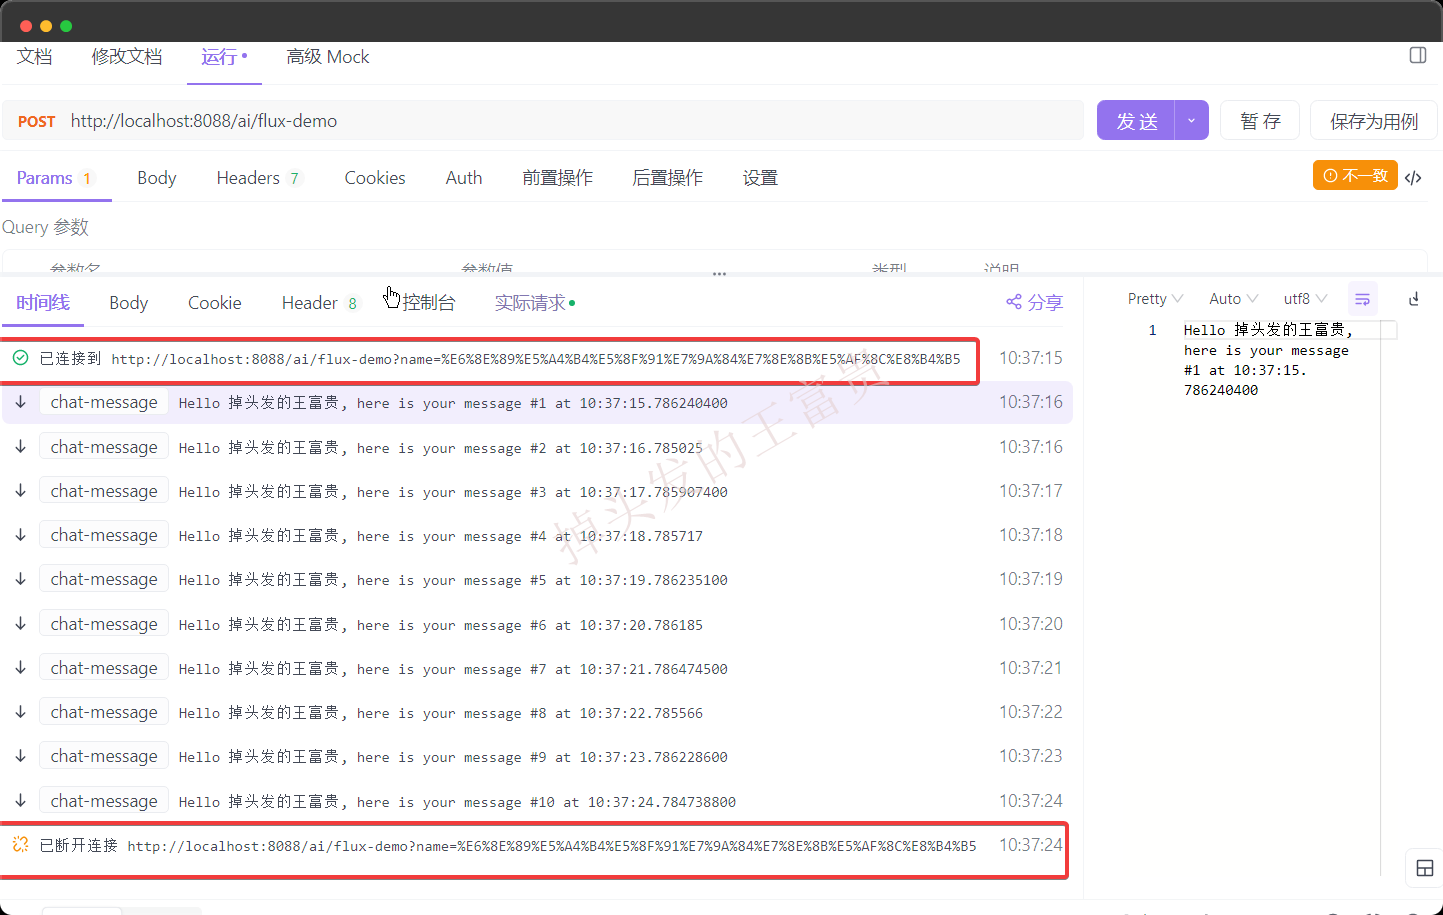This screenshot has width=1443, height=915.
Task: Click the 保存为用例 button
Action: pos(1374,121)
